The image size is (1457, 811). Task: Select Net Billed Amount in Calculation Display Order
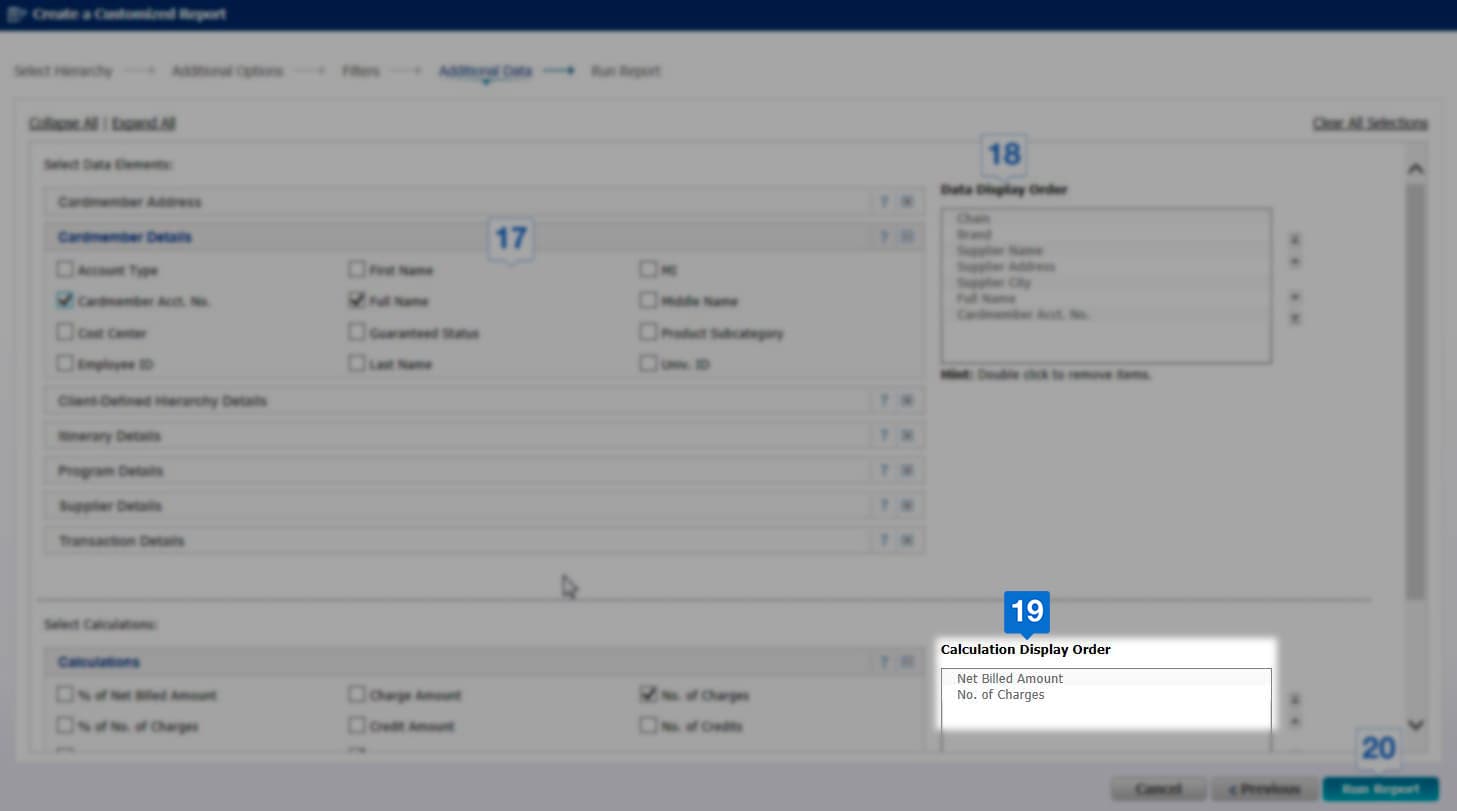(x=1009, y=679)
